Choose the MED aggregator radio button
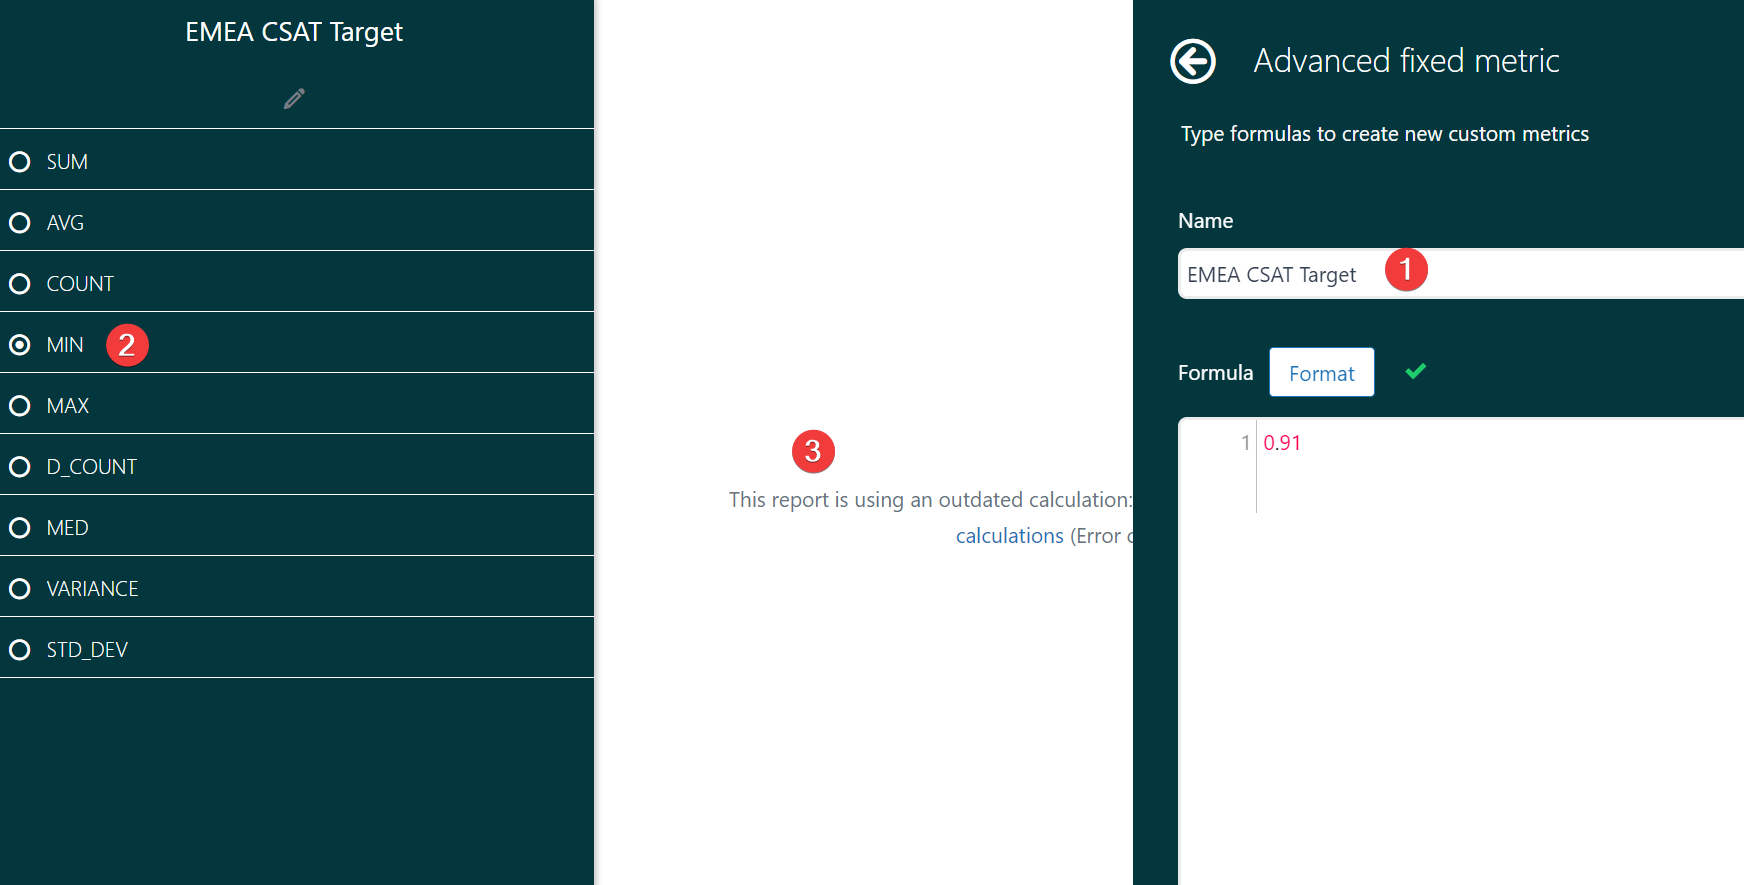The image size is (1744, 885). [20, 528]
